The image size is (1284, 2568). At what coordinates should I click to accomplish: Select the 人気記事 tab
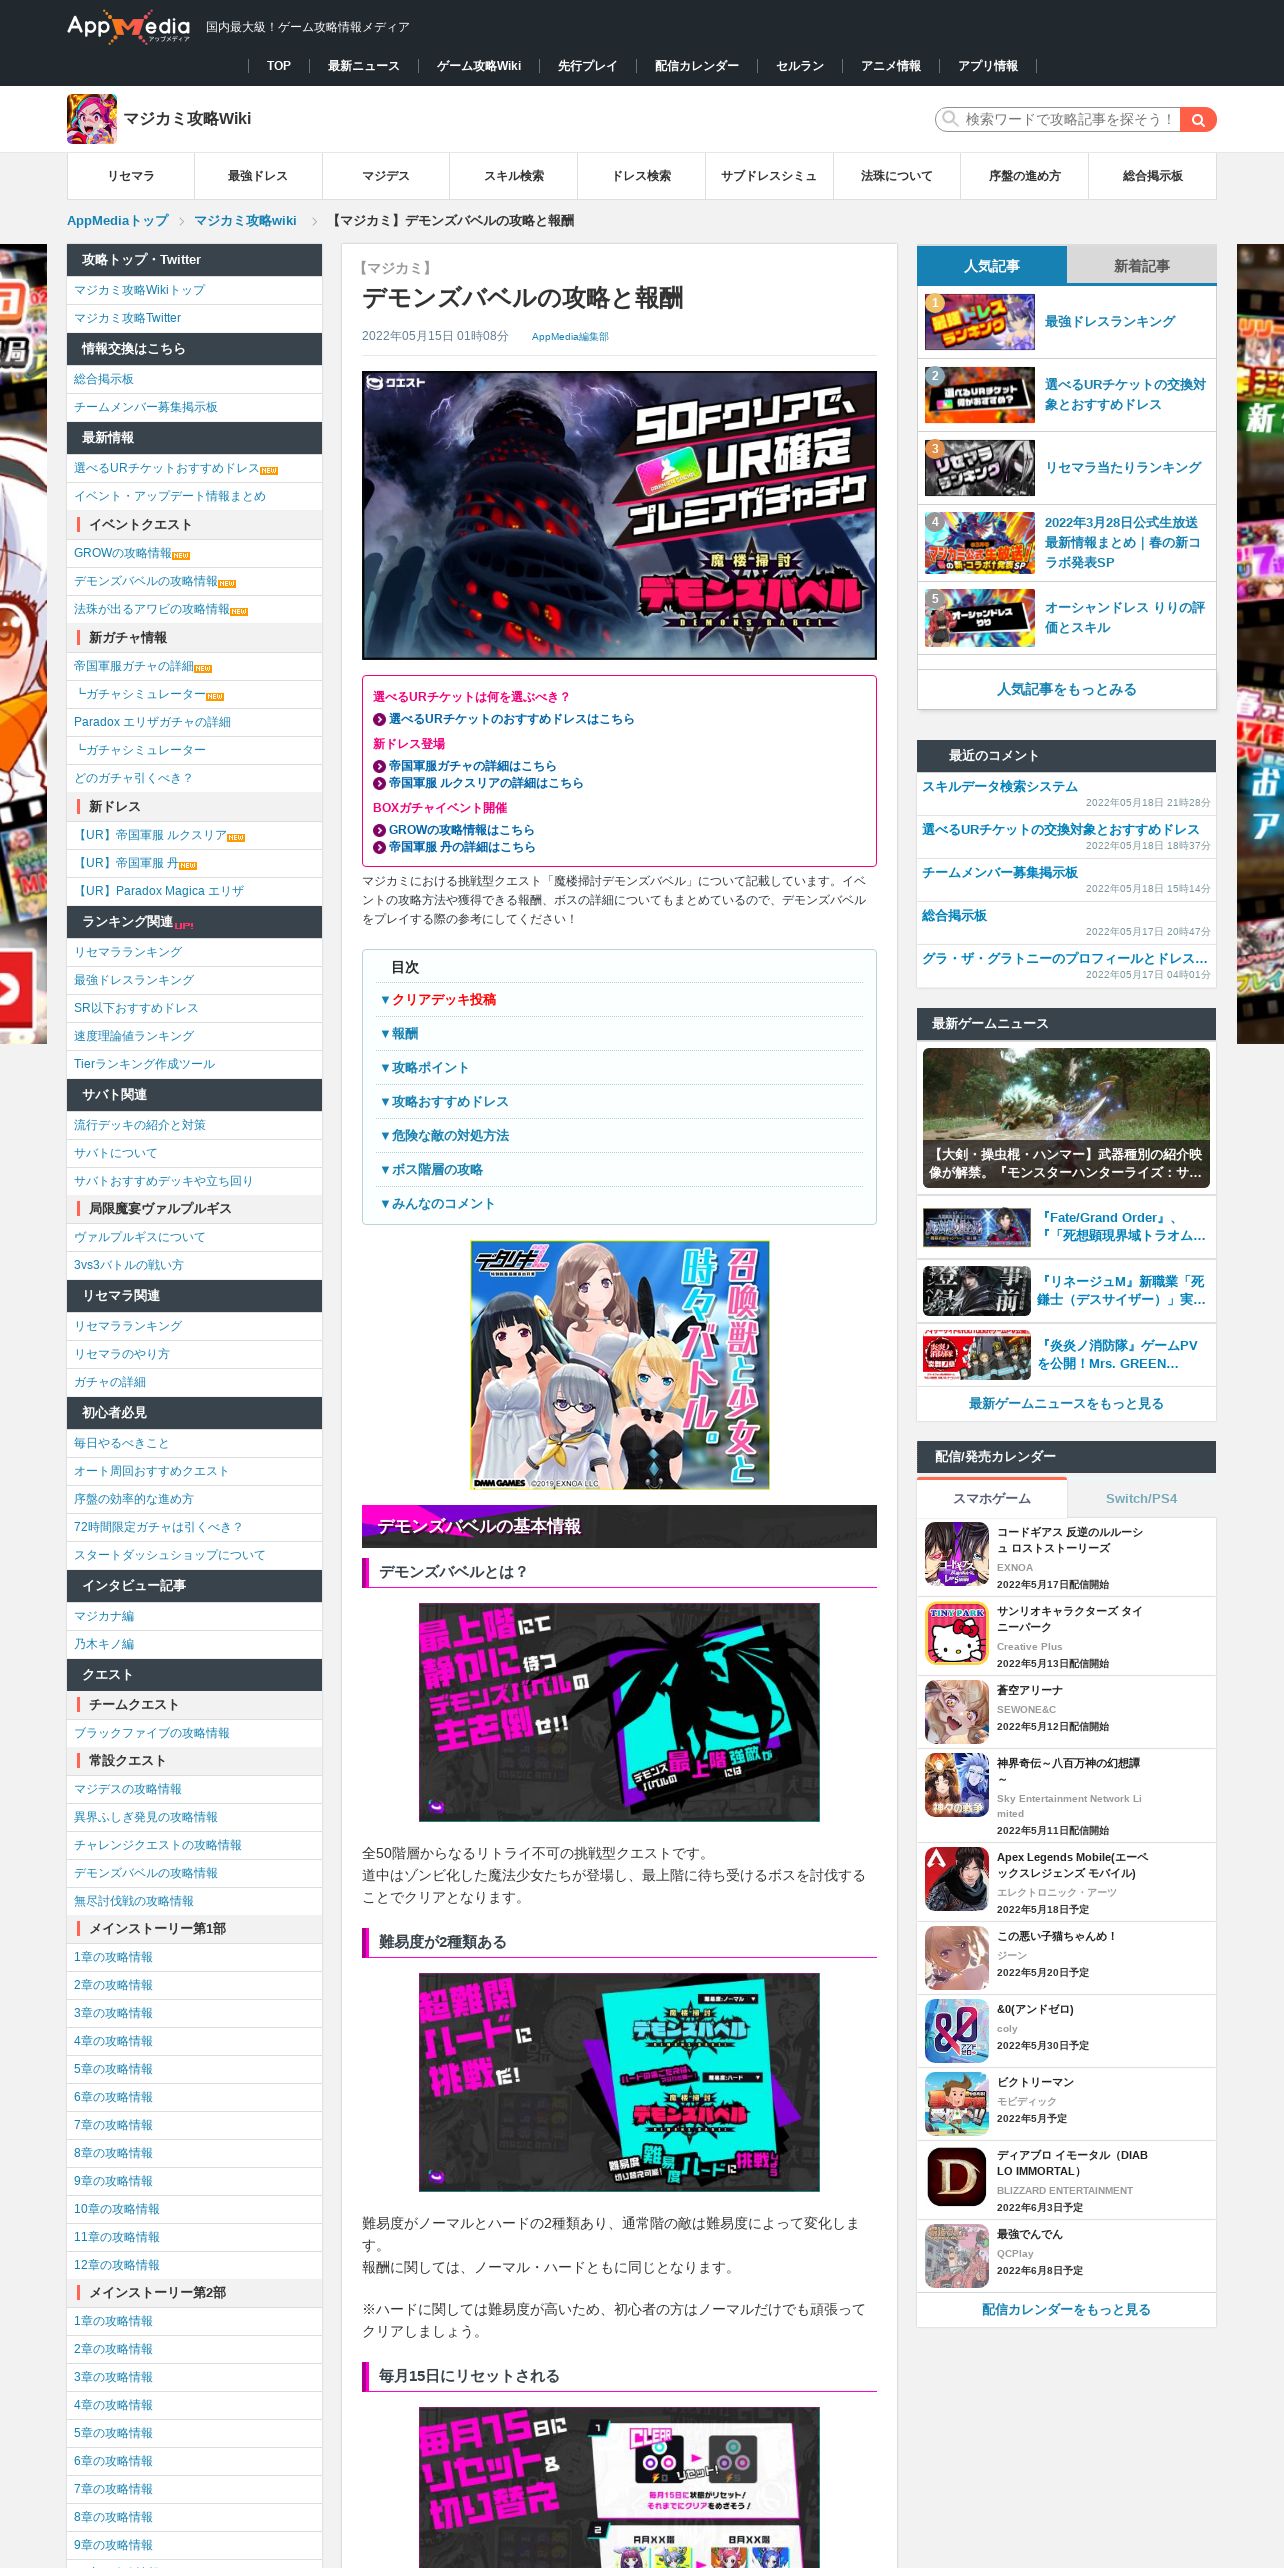(x=992, y=266)
